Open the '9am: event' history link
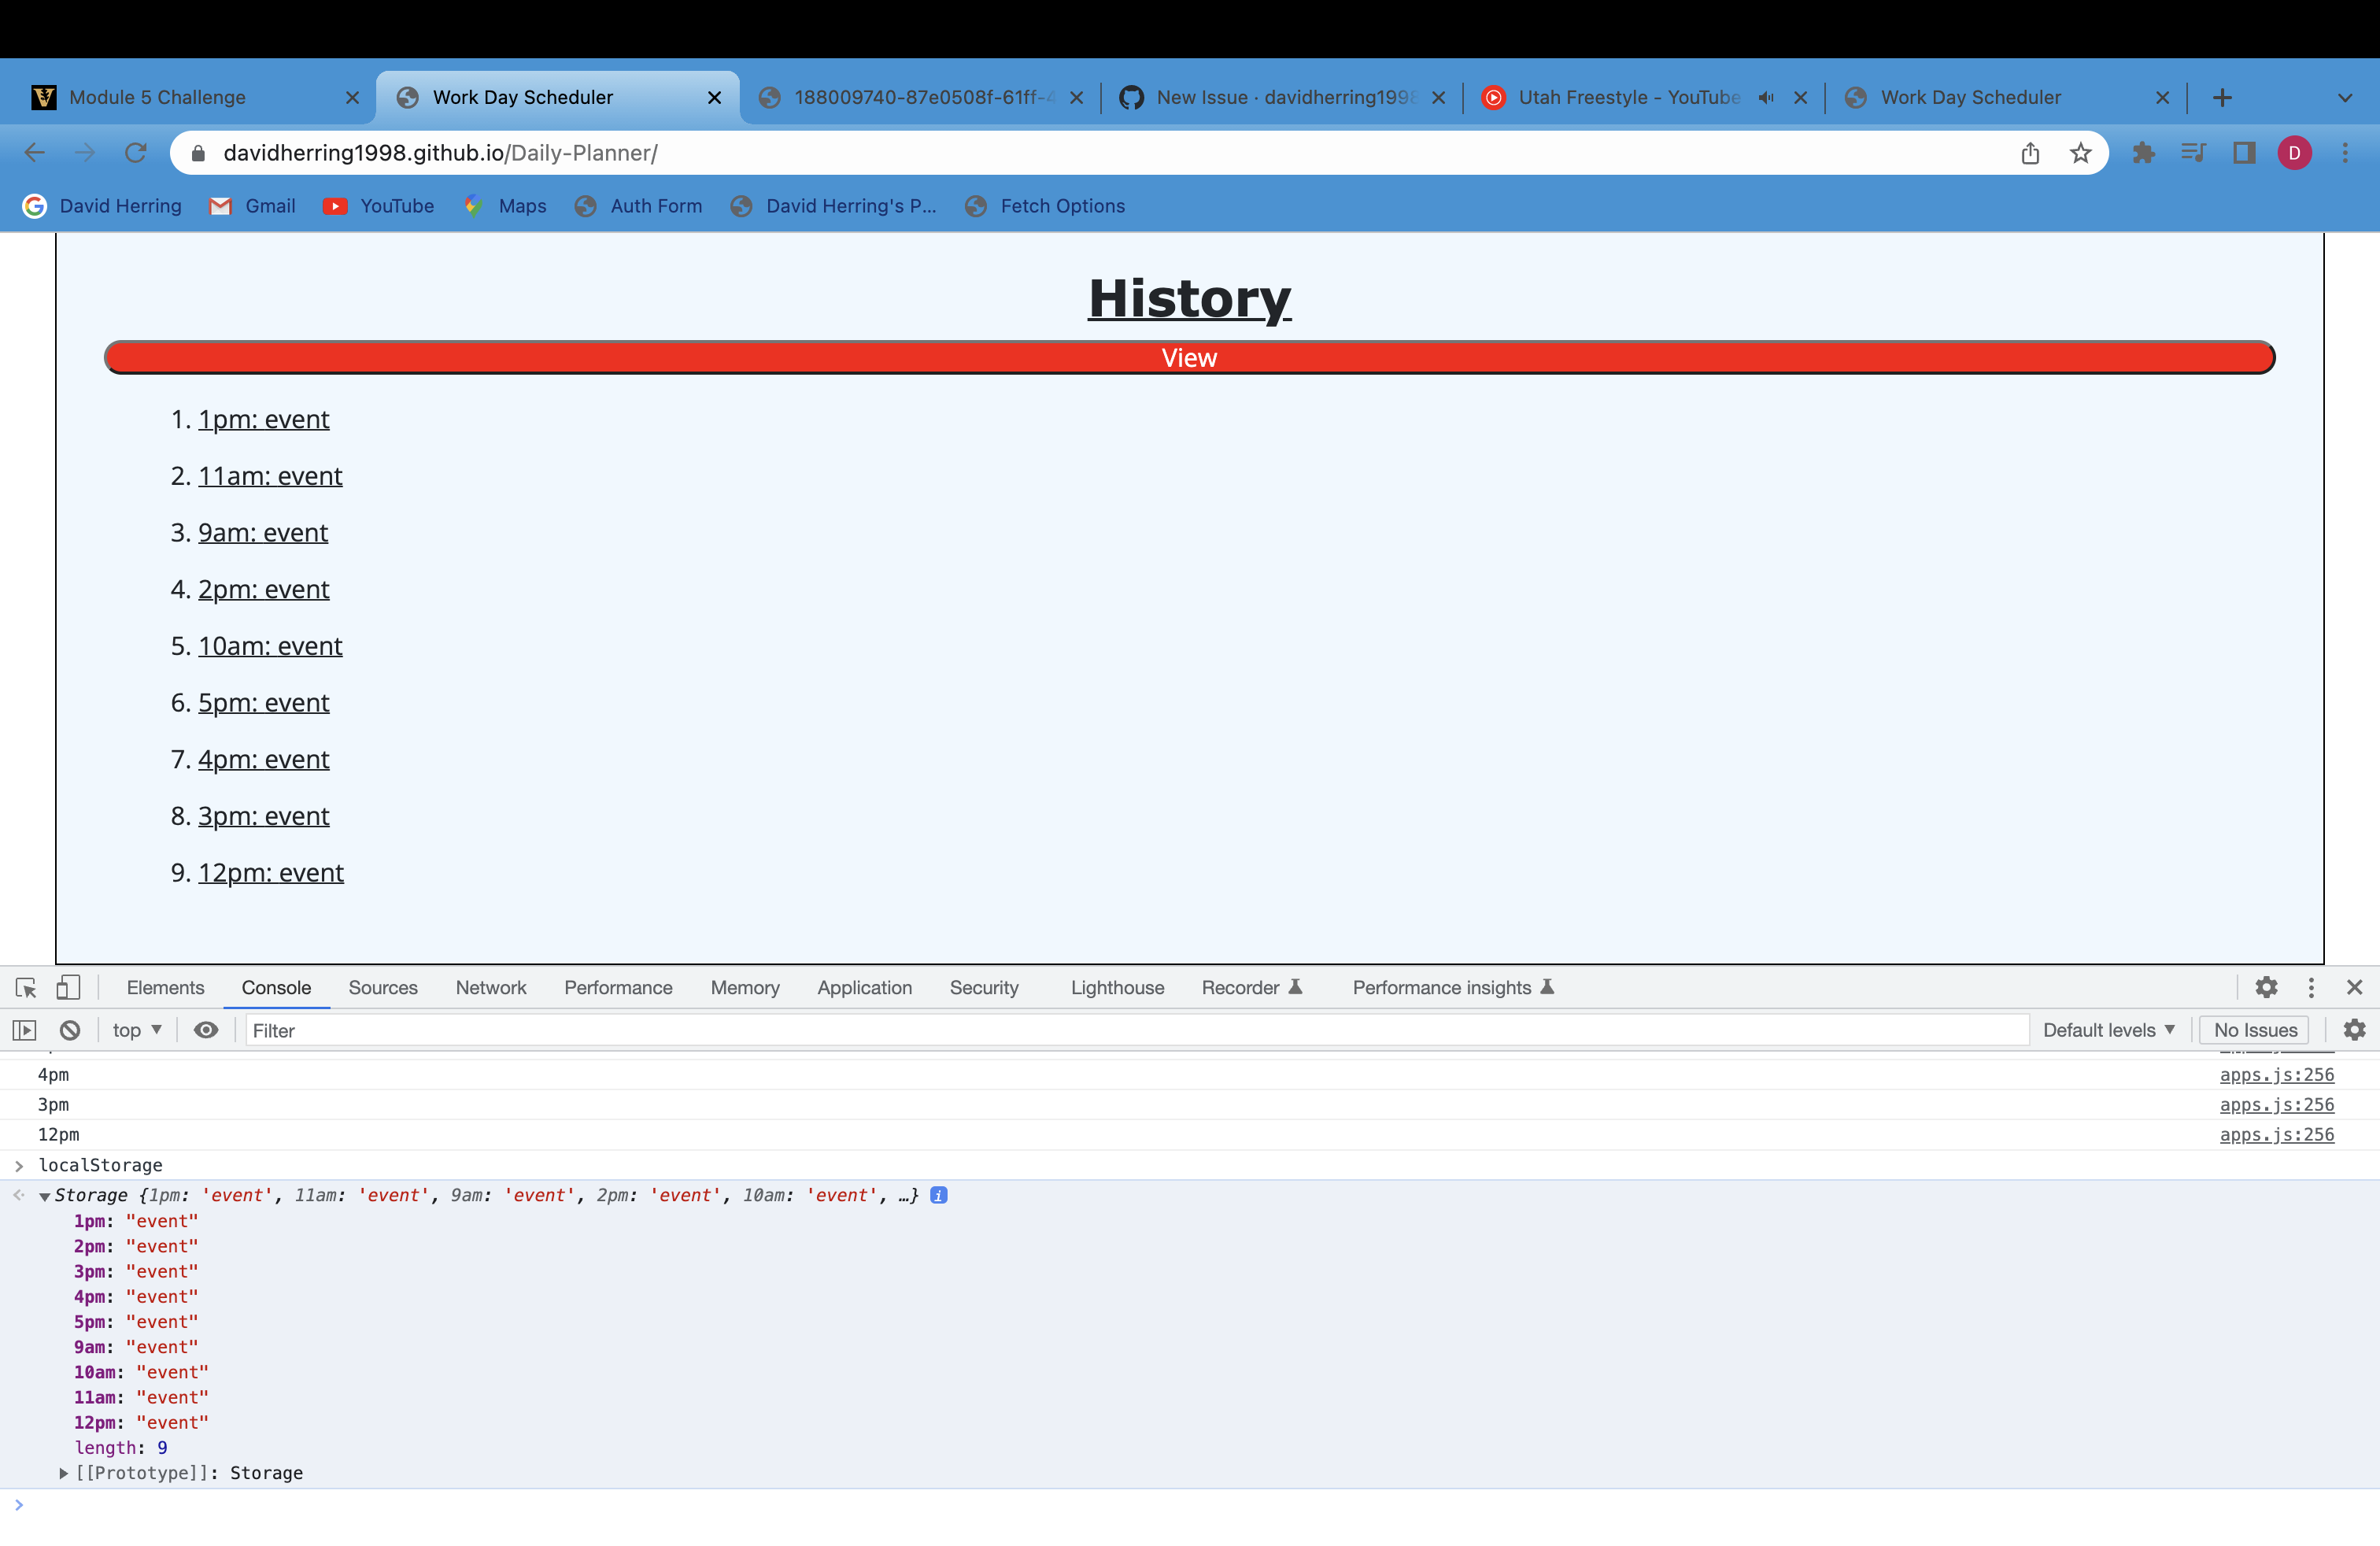Image resolution: width=2380 pixels, height=1546 pixels. coord(263,532)
